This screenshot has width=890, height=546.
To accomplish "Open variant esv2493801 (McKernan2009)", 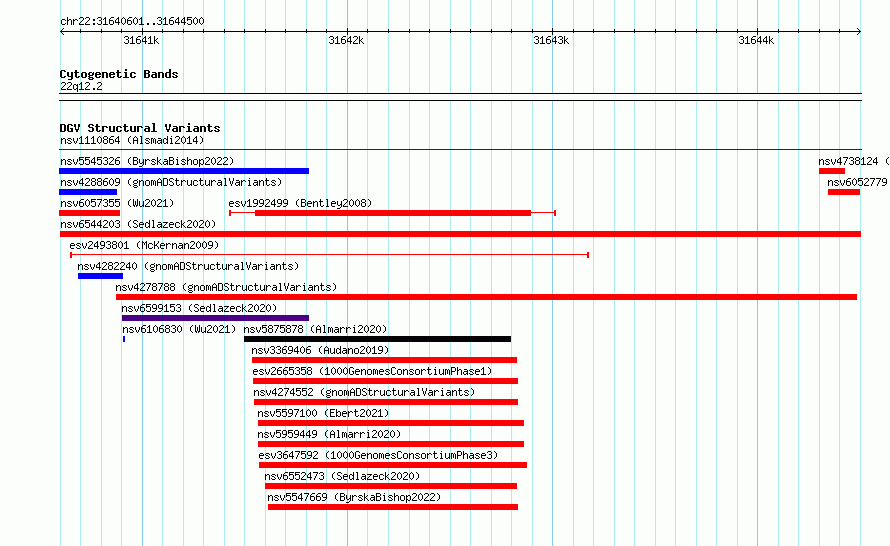I will click(144, 245).
